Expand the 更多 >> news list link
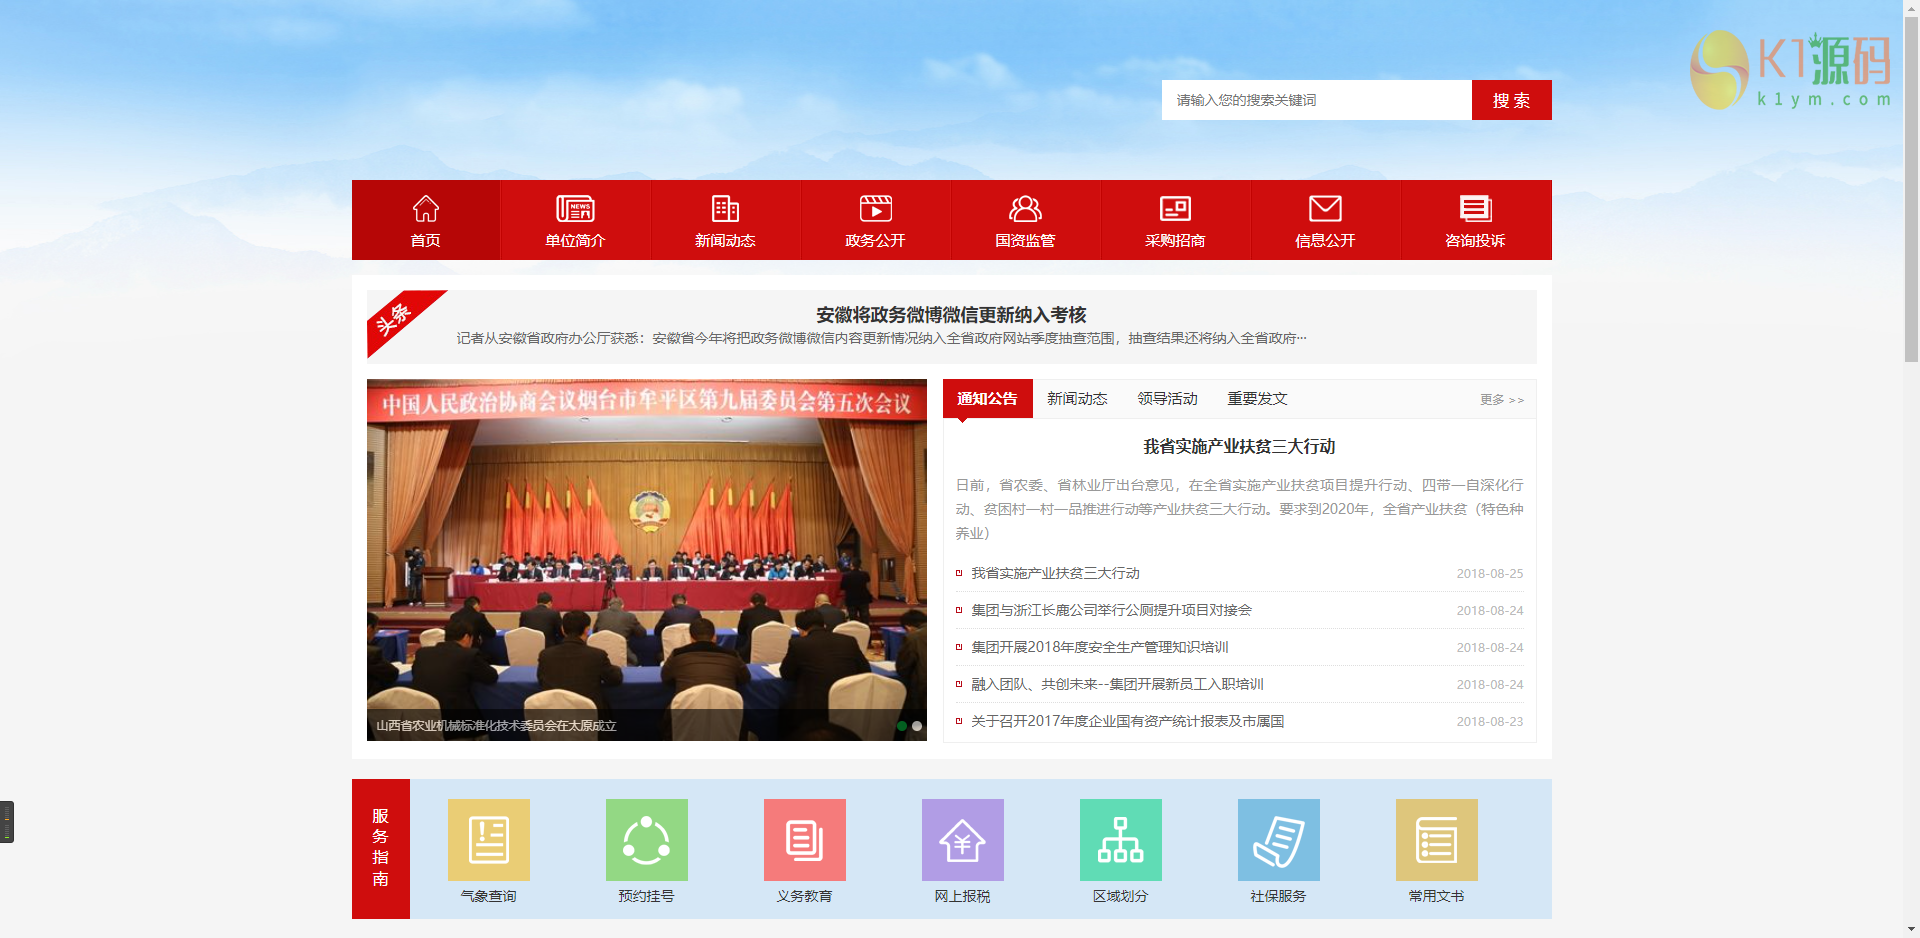The height and width of the screenshot is (938, 1920). point(1502,399)
